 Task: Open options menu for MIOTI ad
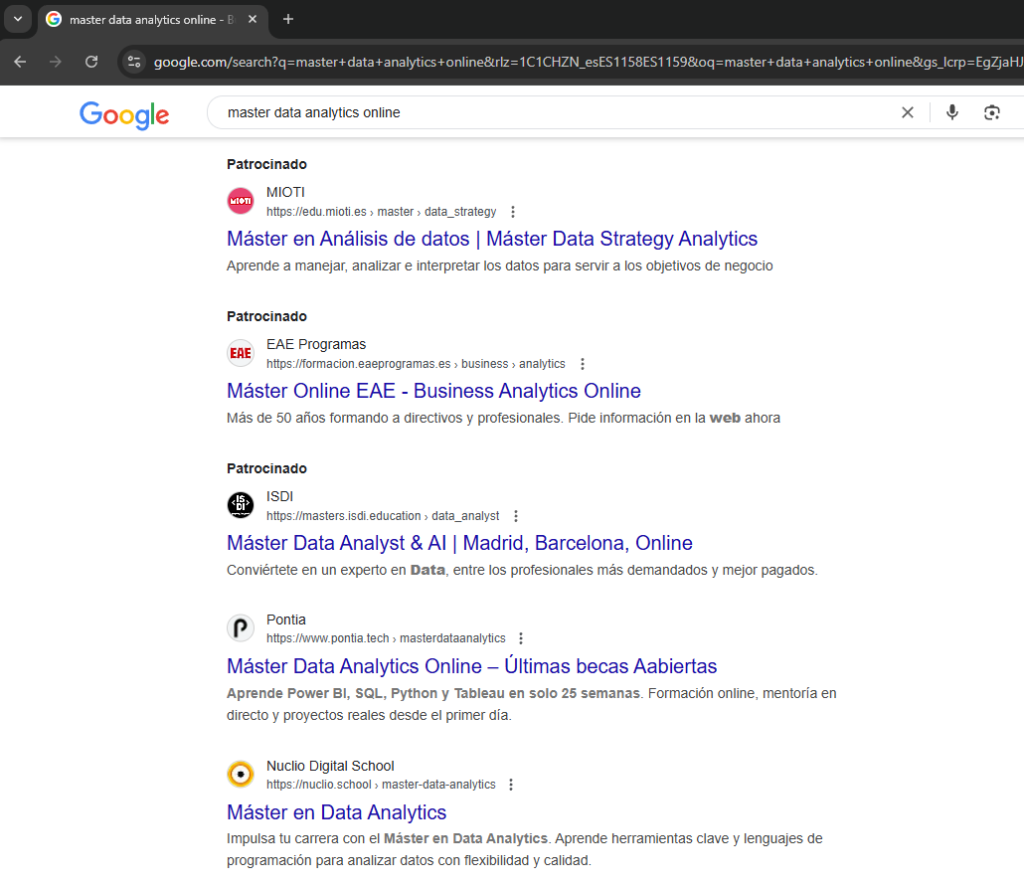tap(513, 212)
